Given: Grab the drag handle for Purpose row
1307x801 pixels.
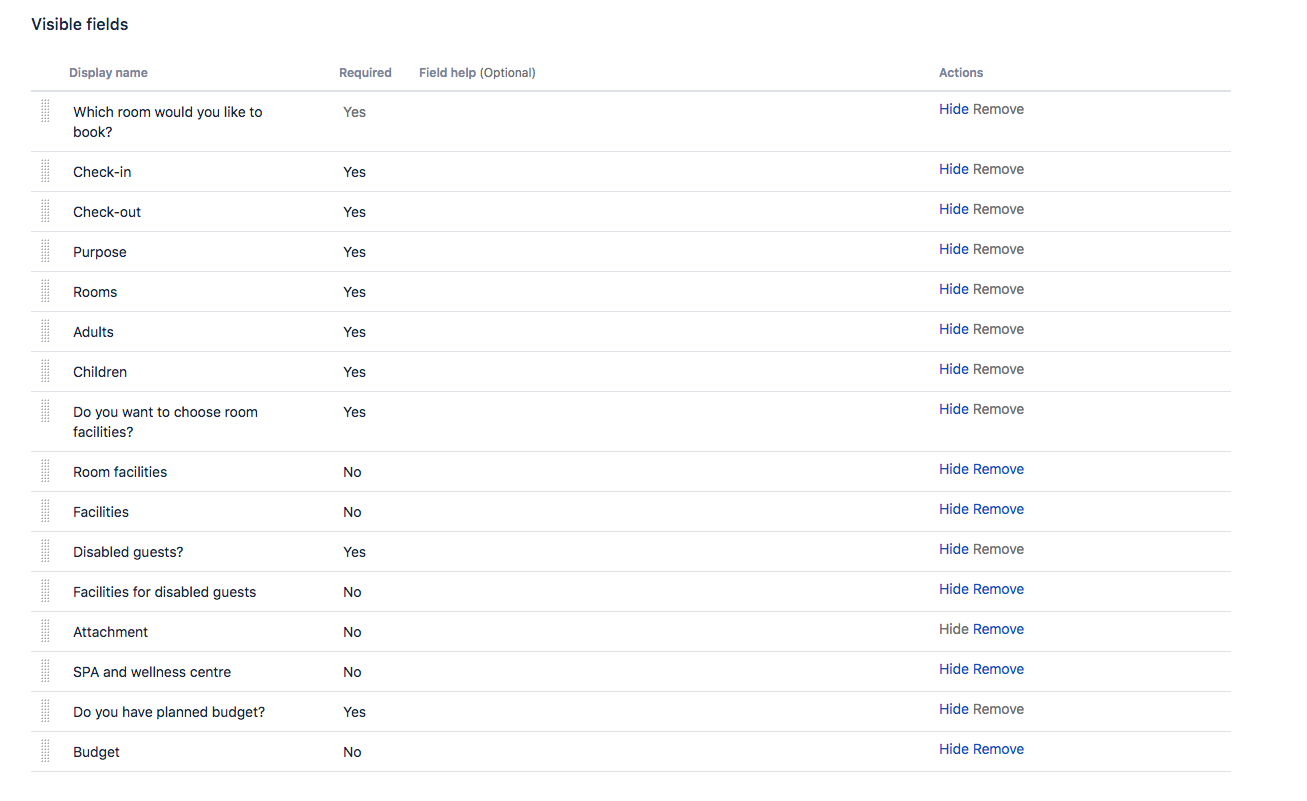Looking at the screenshot, I should 45,250.
